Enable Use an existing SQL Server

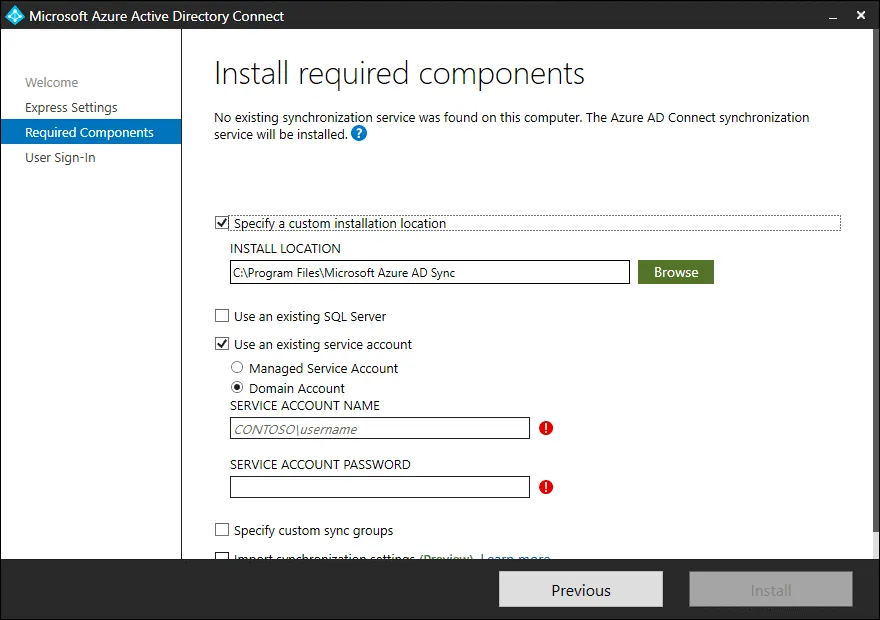(222, 316)
